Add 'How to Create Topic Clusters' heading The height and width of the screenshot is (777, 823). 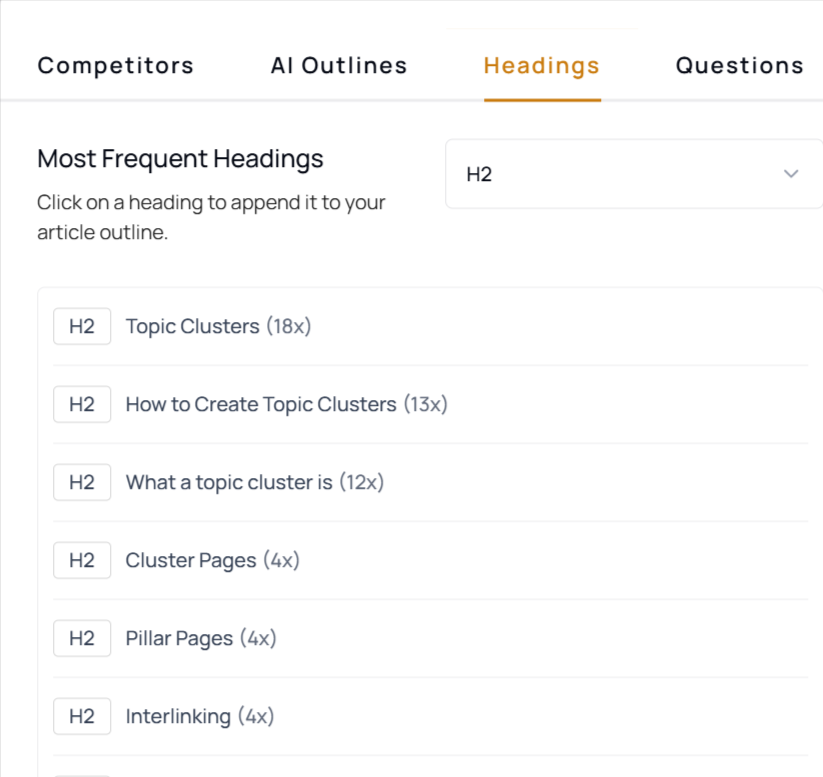(x=286, y=404)
